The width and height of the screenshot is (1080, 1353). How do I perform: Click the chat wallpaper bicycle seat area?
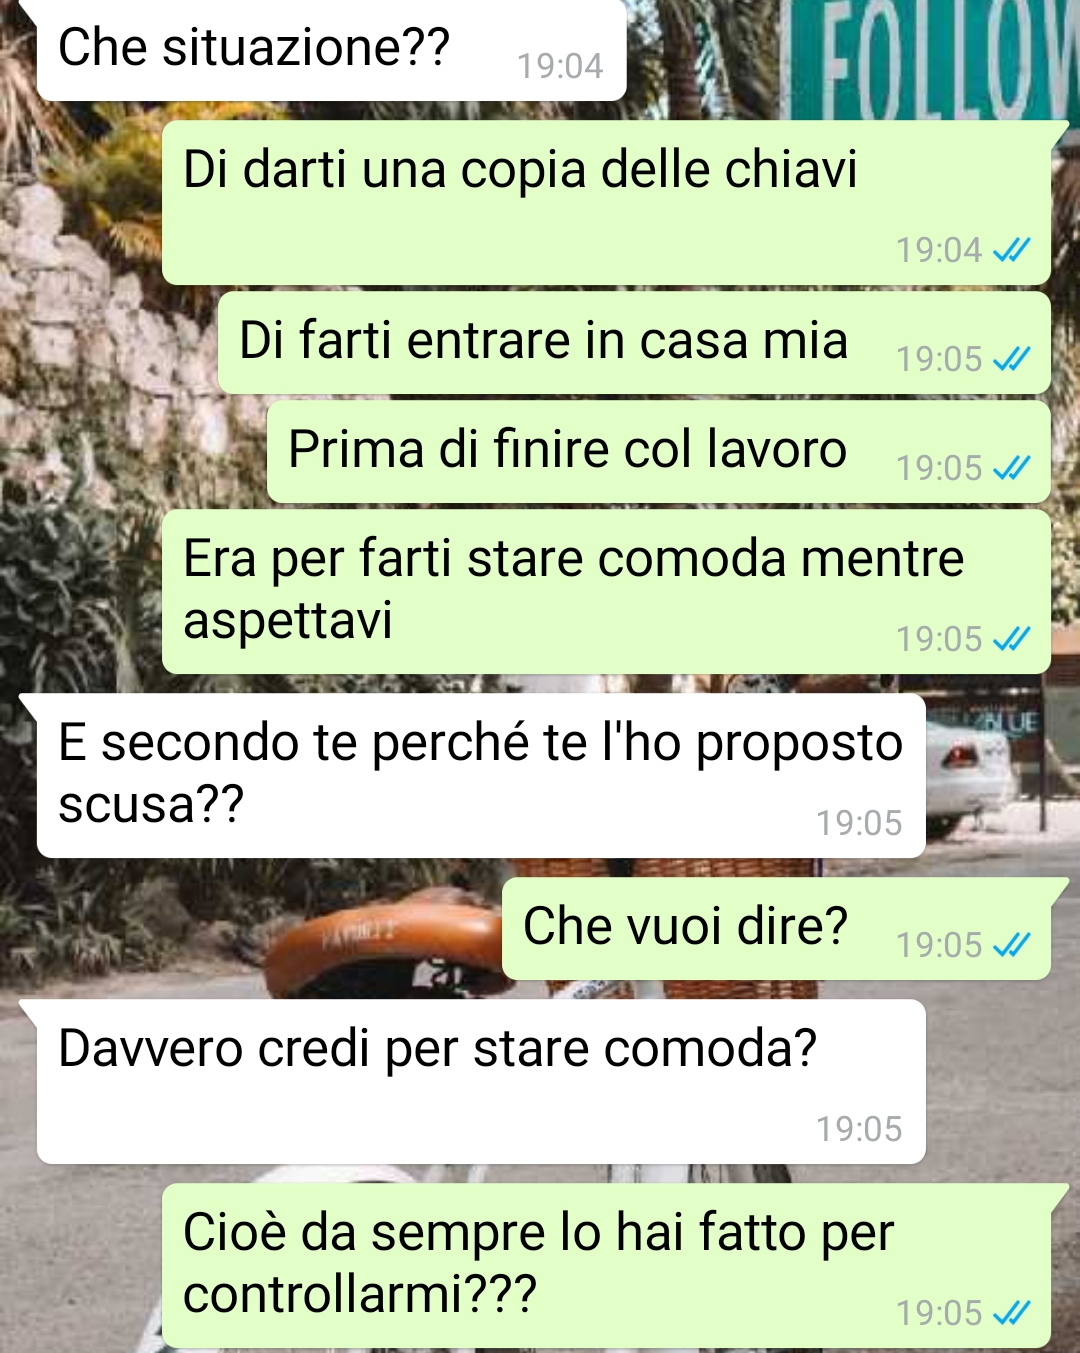tap(385, 942)
